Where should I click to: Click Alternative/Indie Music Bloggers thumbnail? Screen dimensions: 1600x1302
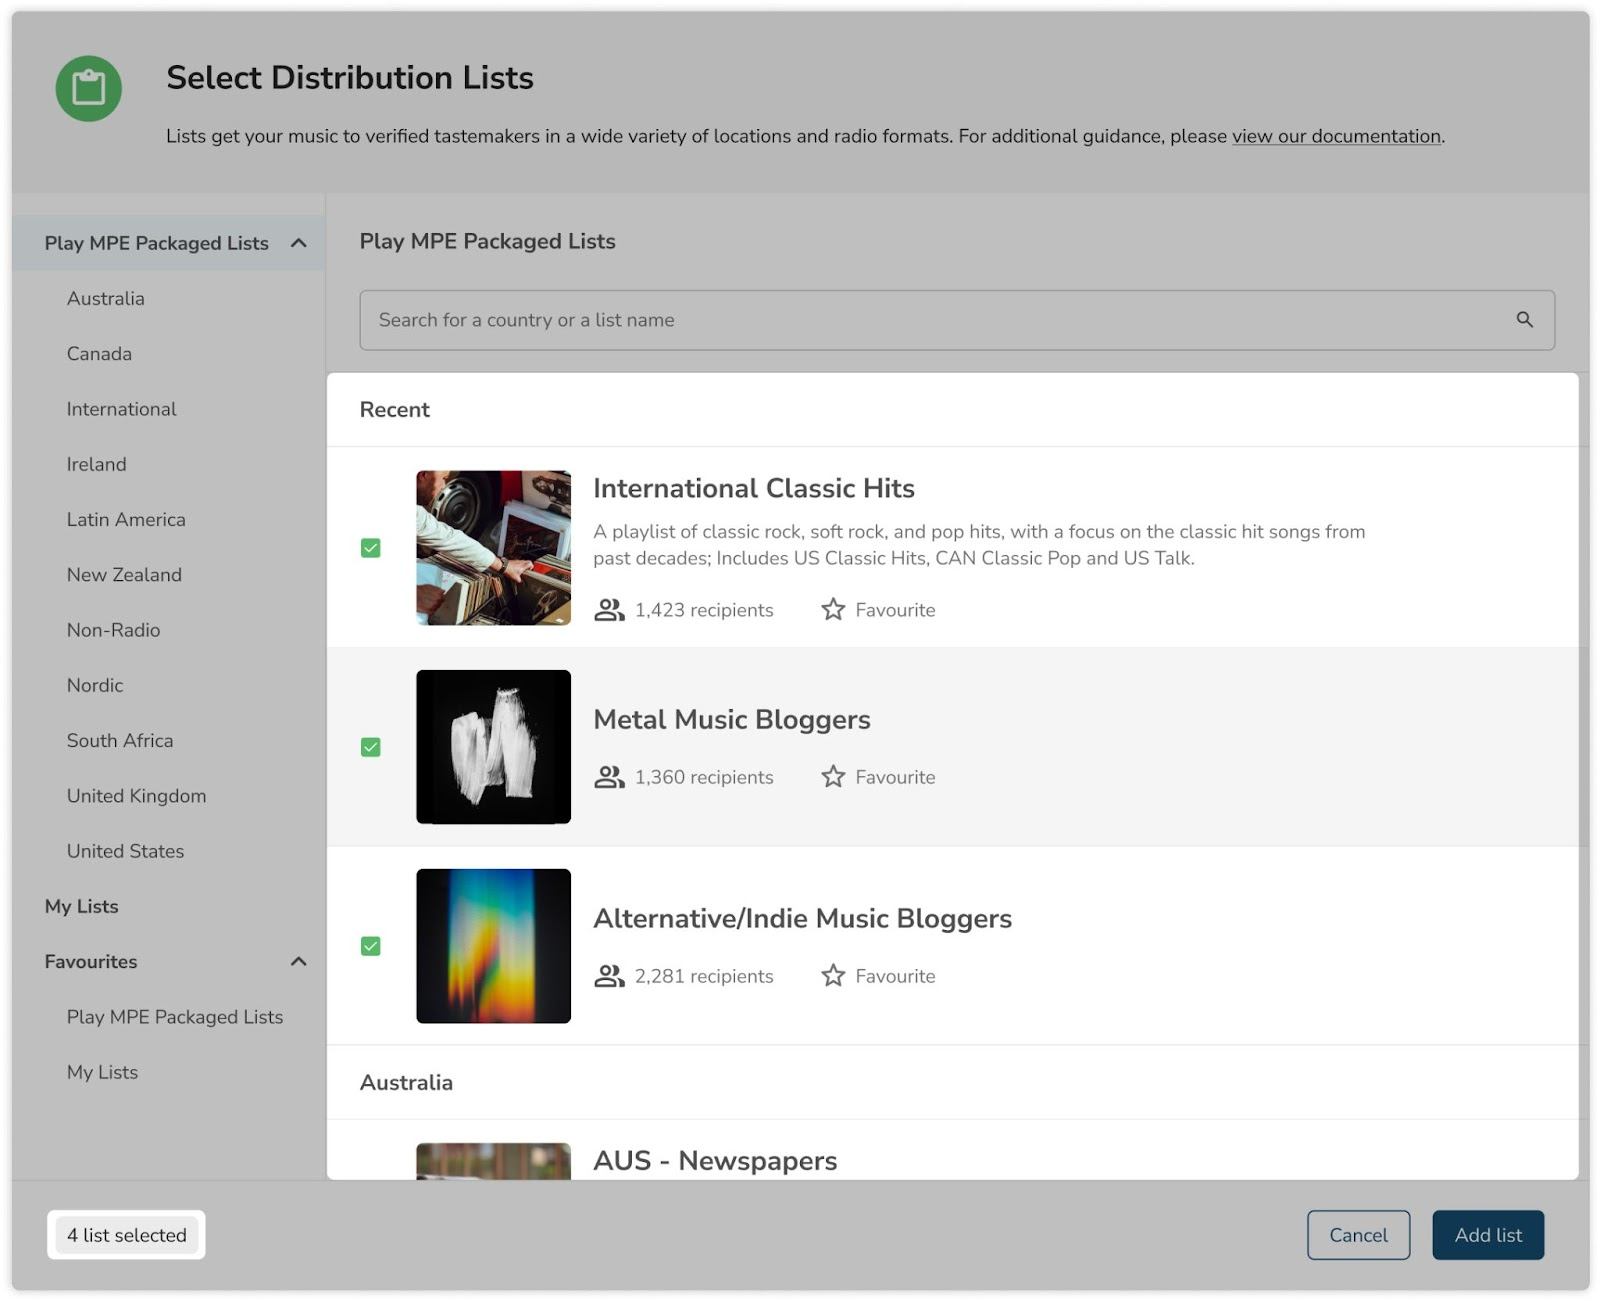tap(494, 946)
